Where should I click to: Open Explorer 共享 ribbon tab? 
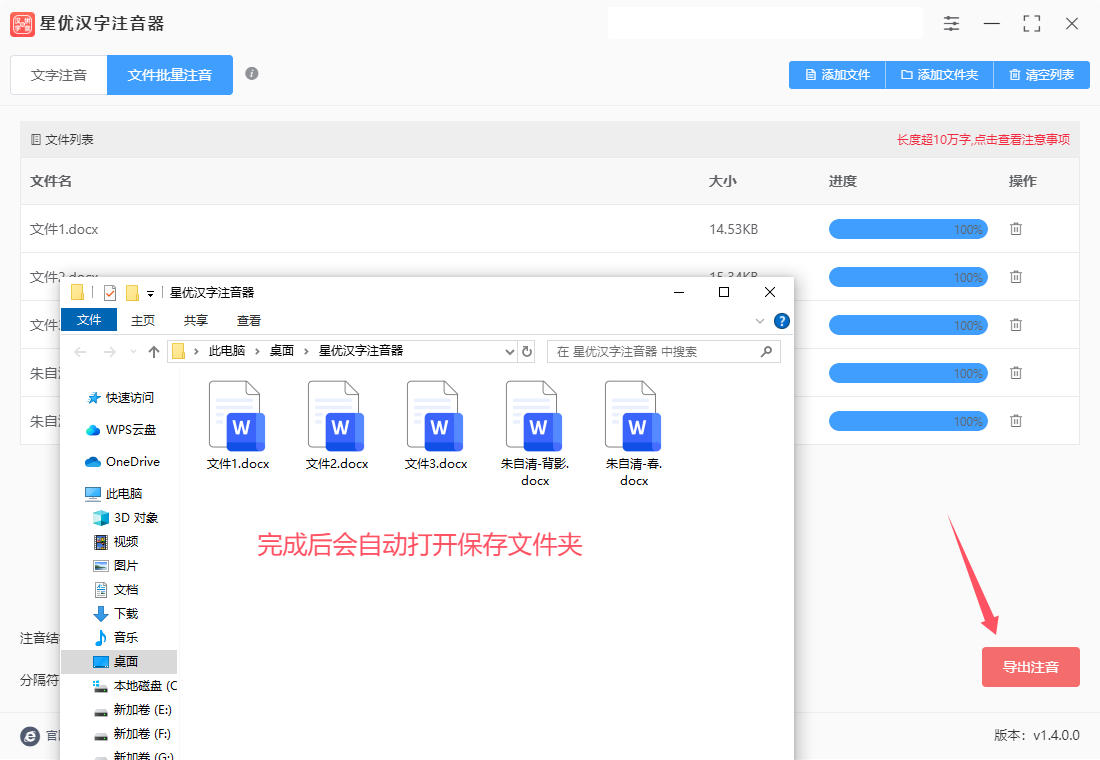click(x=196, y=321)
